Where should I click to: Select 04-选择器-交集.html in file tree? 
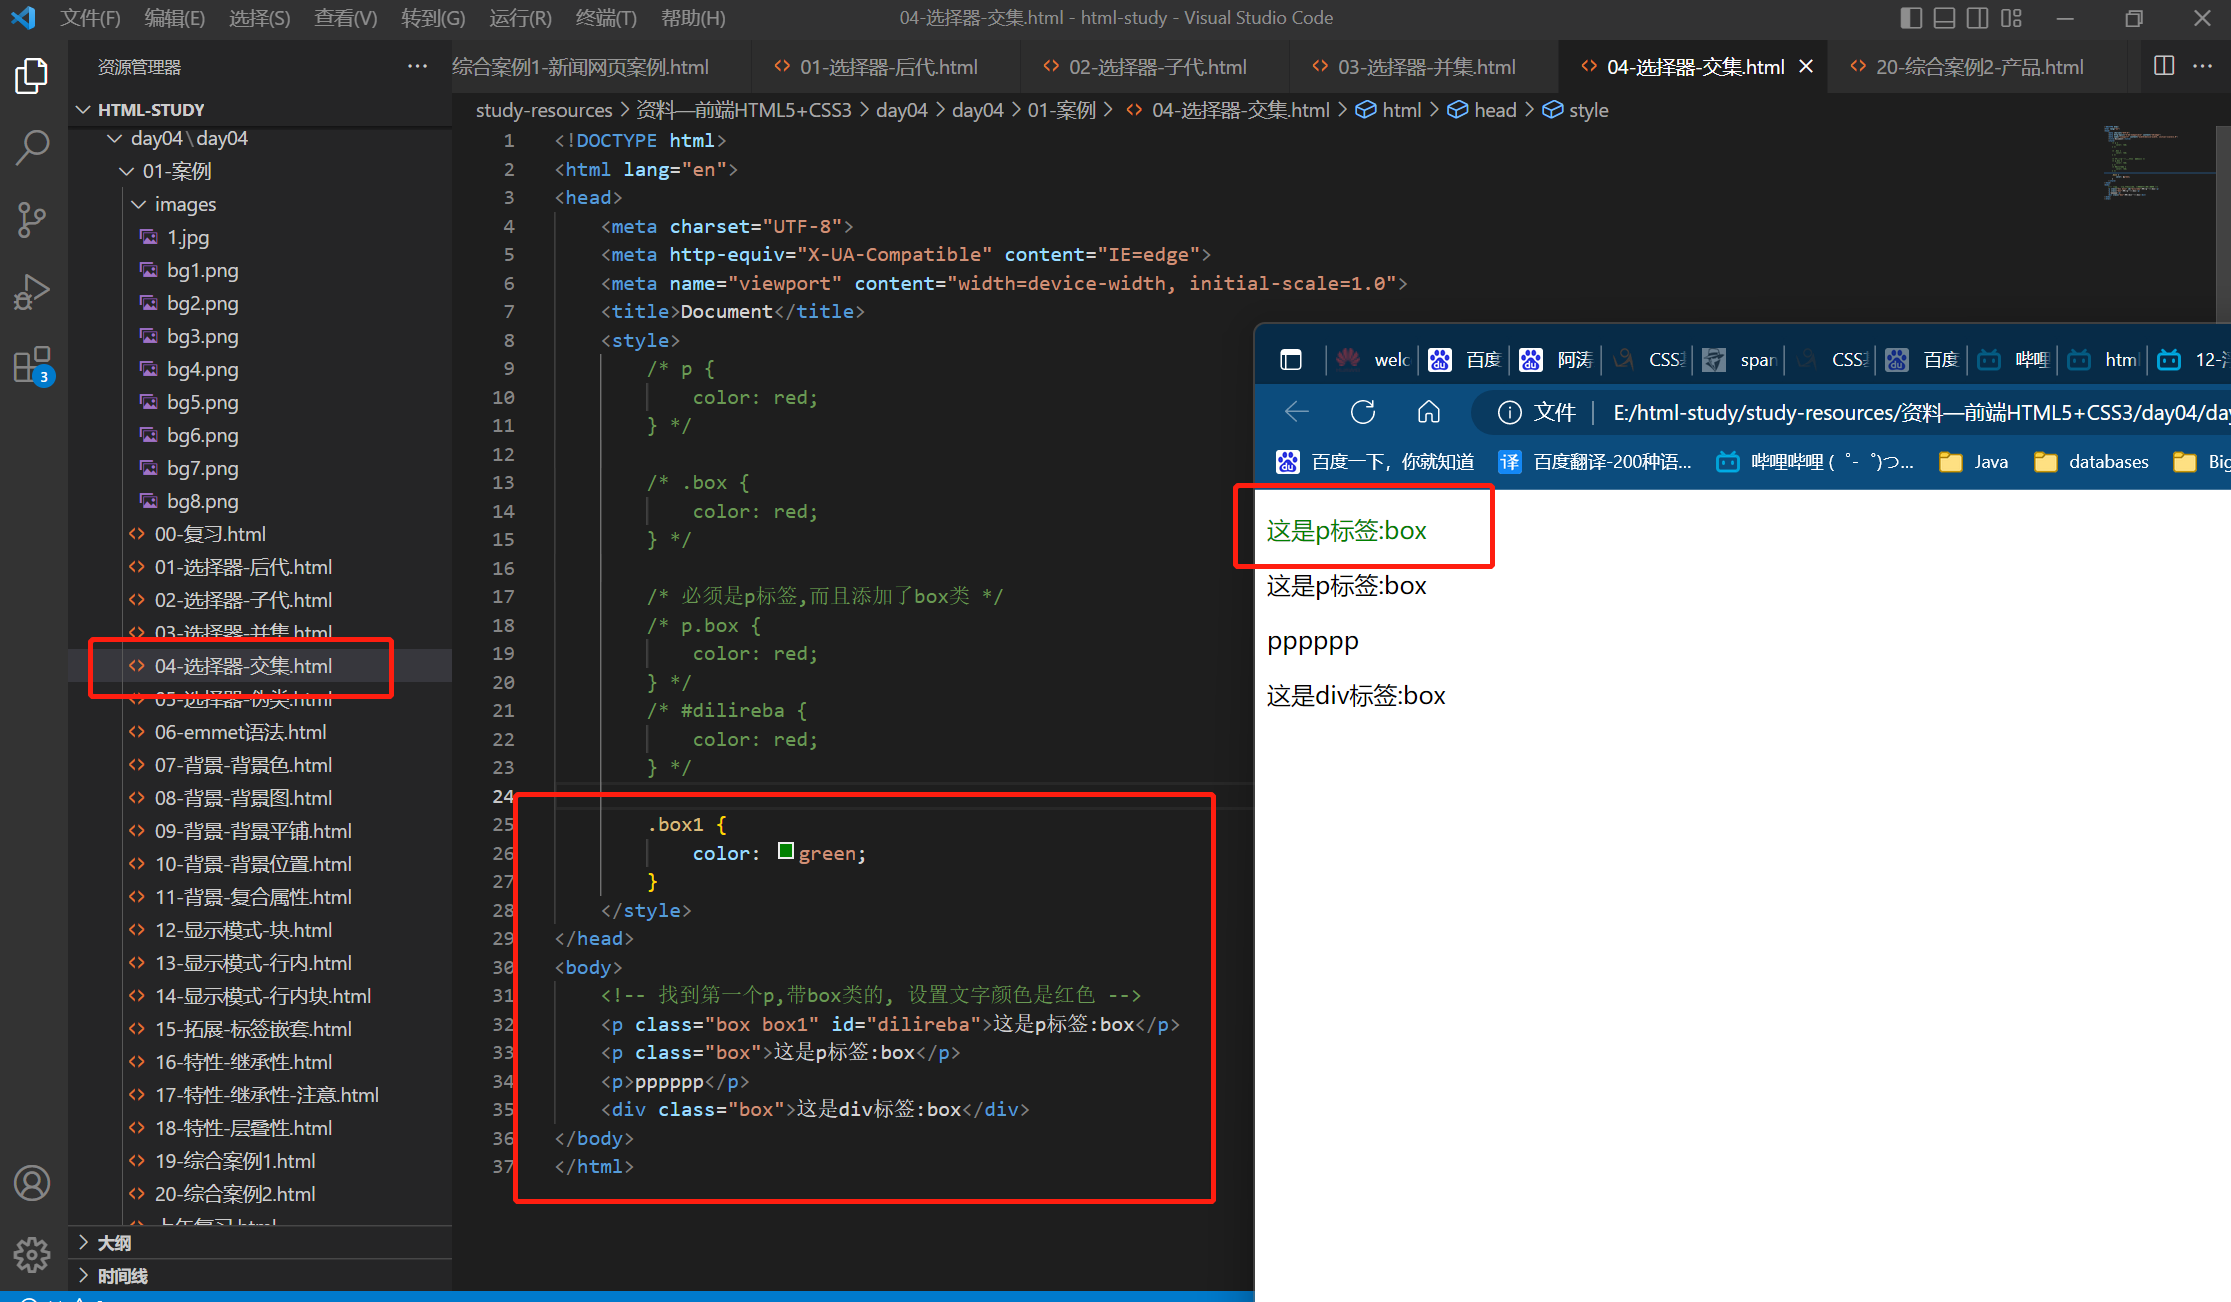[x=261, y=666]
